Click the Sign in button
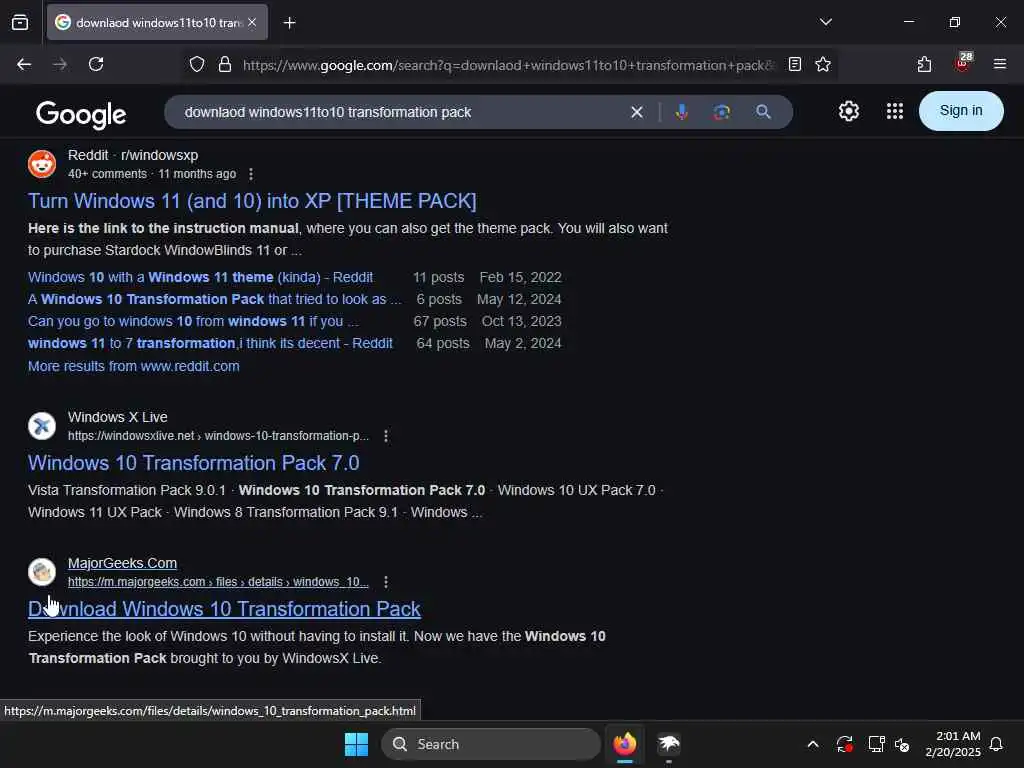 pyautogui.click(x=961, y=111)
